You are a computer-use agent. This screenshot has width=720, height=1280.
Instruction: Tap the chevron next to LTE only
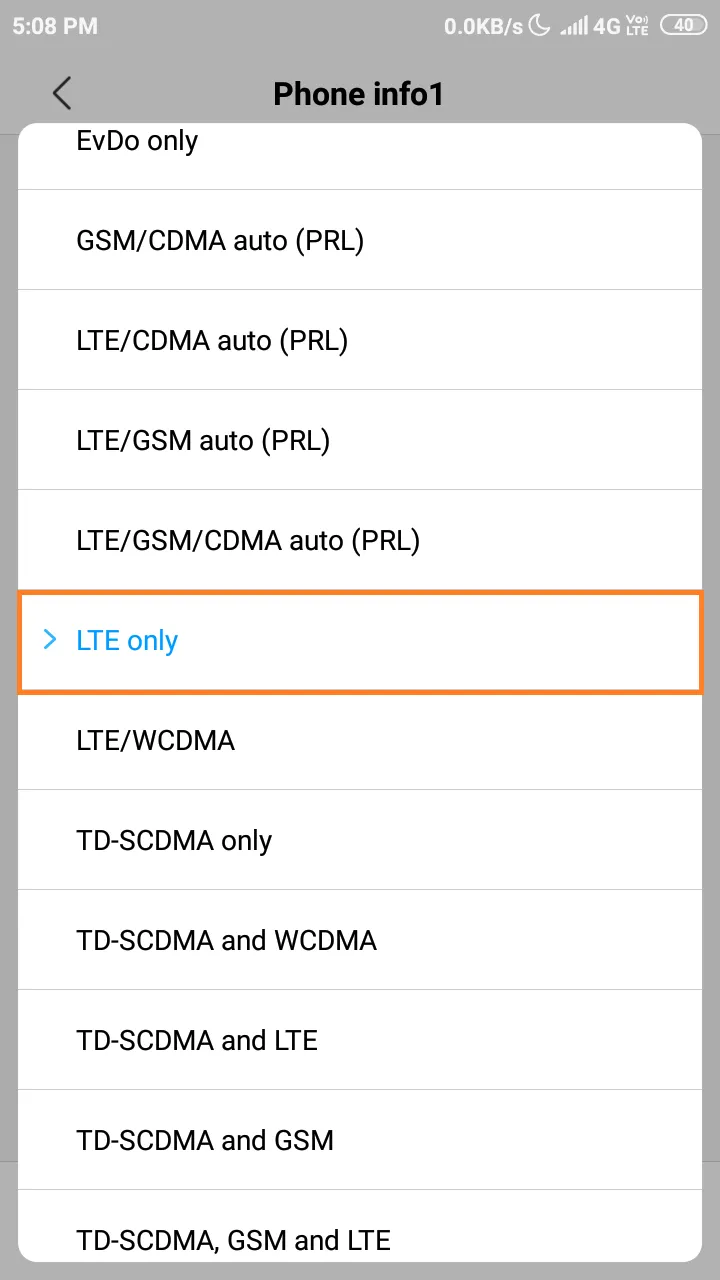tap(49, 640)
